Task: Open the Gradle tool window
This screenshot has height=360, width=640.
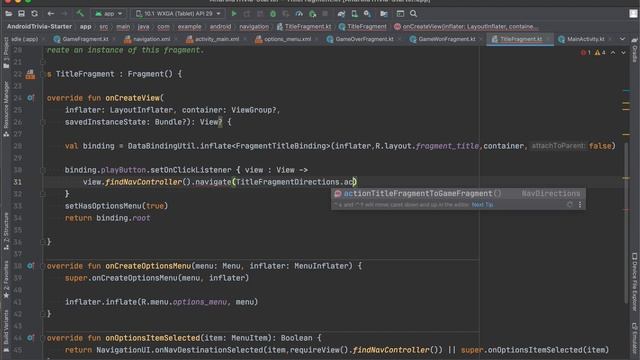Action: point(635,51)
